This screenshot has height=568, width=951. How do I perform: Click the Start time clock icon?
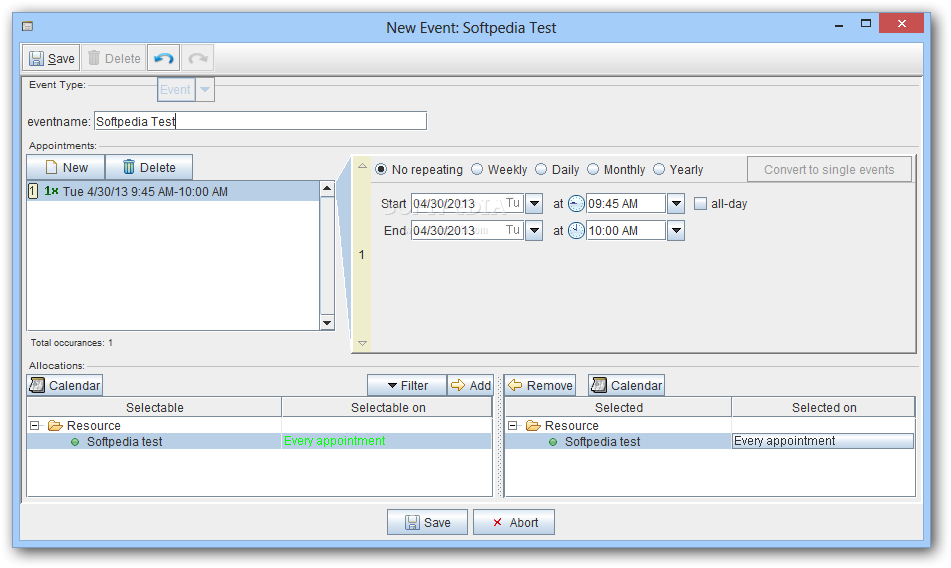(576, 204)
